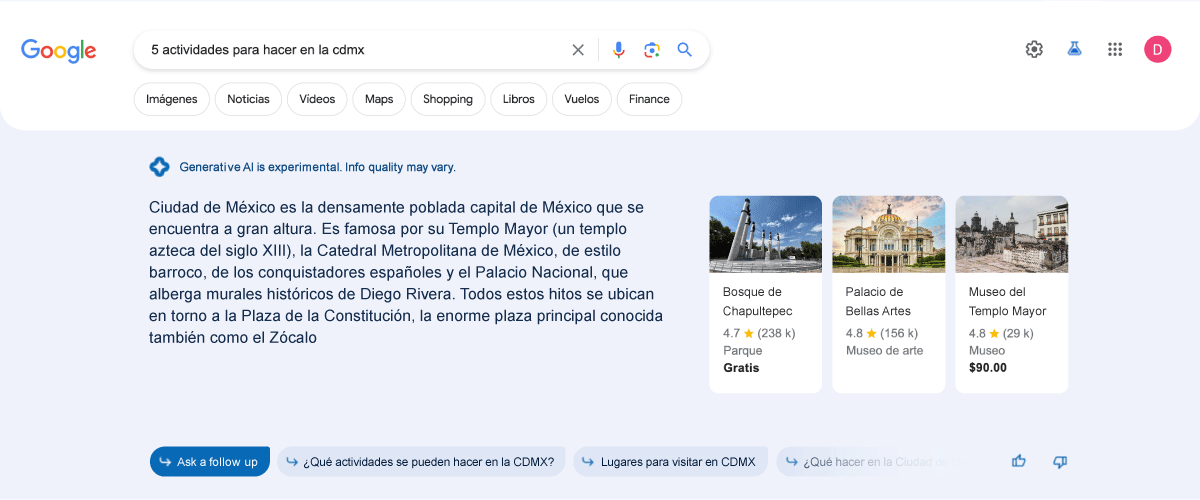1200x500 pixels.
Task: Open the Palacio de Bellas Artes photo
Action: pos(888,234)
